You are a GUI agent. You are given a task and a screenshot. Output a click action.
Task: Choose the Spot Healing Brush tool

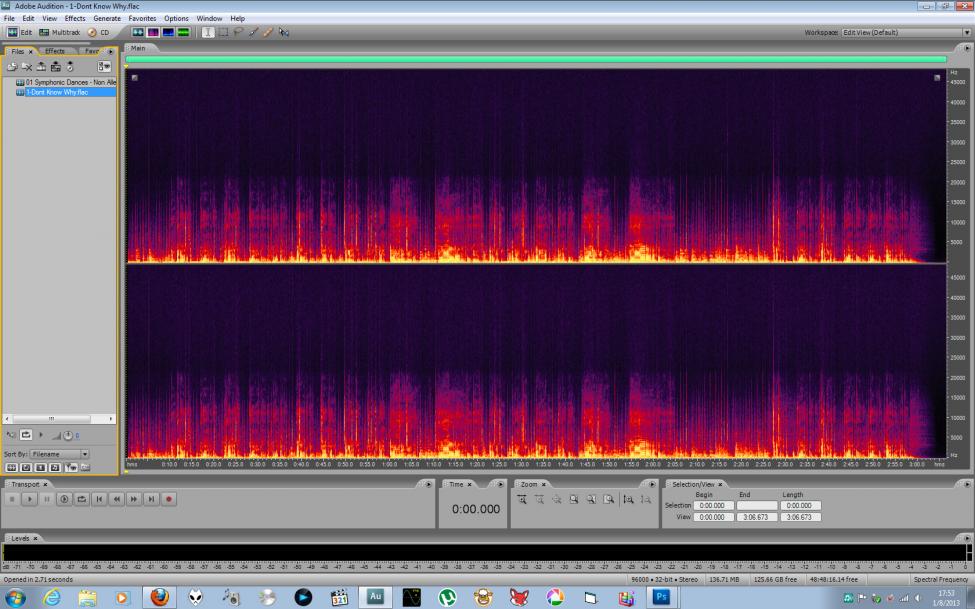pos(268,32)
